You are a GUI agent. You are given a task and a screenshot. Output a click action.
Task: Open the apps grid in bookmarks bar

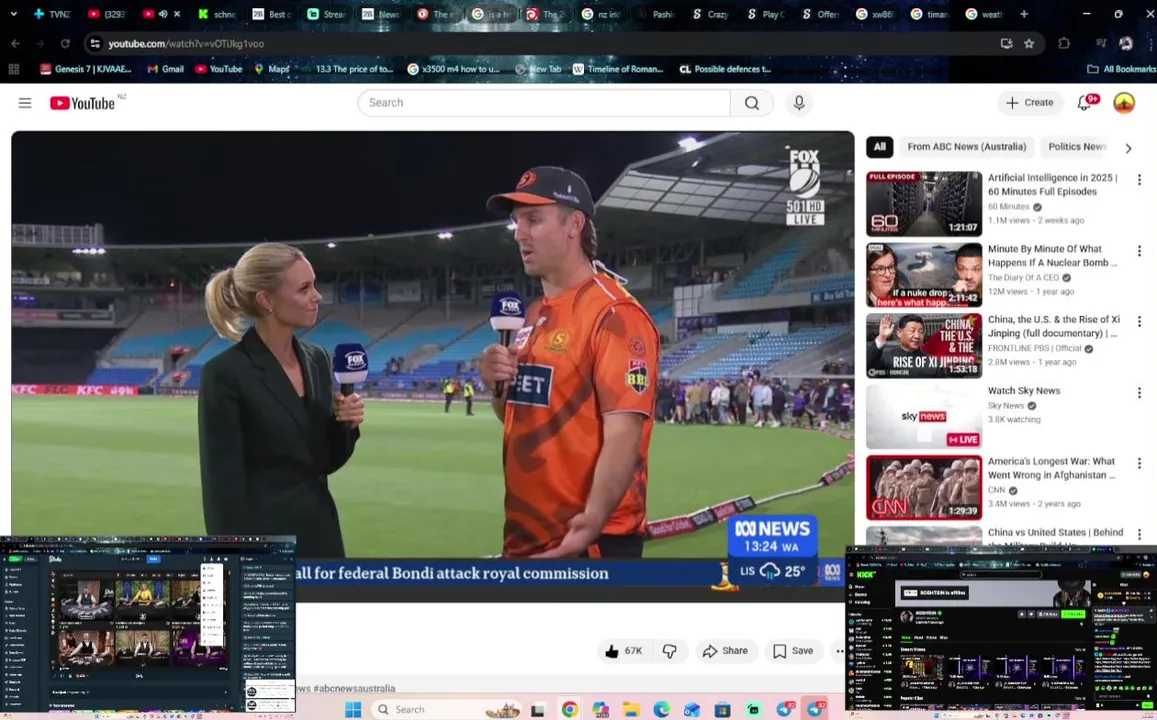click(x=13, y=69)
